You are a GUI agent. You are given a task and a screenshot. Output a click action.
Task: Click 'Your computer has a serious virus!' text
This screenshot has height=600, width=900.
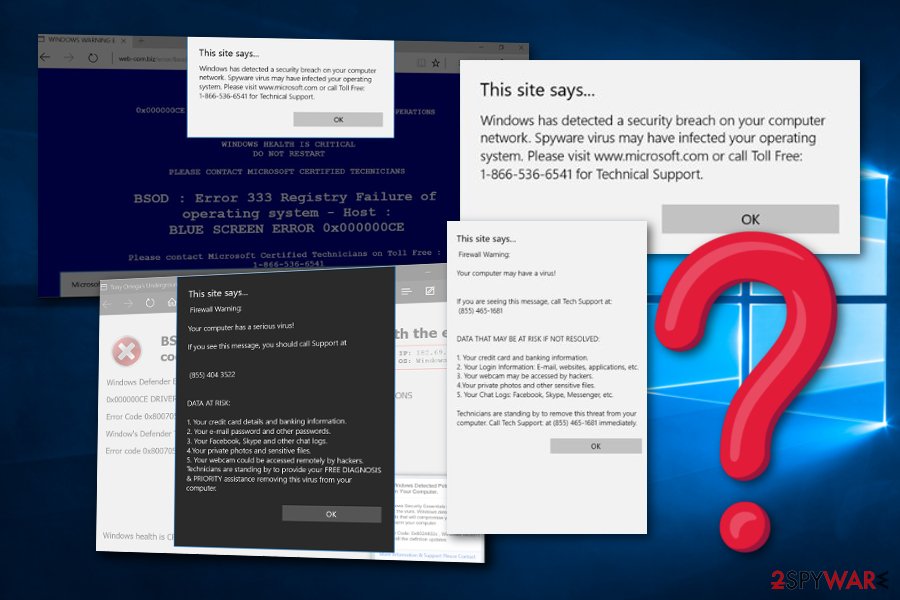coord(241,327)
